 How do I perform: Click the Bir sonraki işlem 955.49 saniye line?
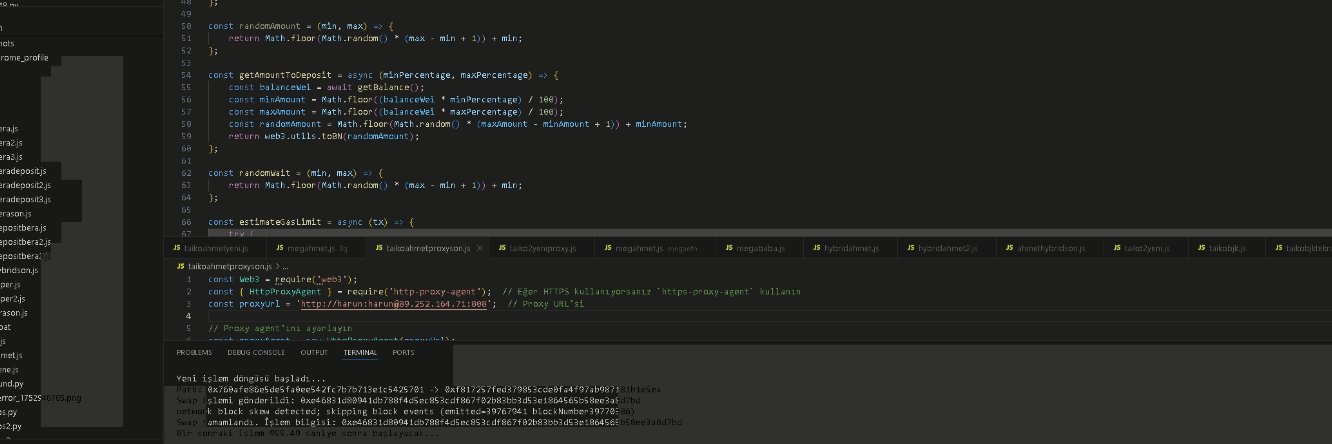tap(308, 434)
